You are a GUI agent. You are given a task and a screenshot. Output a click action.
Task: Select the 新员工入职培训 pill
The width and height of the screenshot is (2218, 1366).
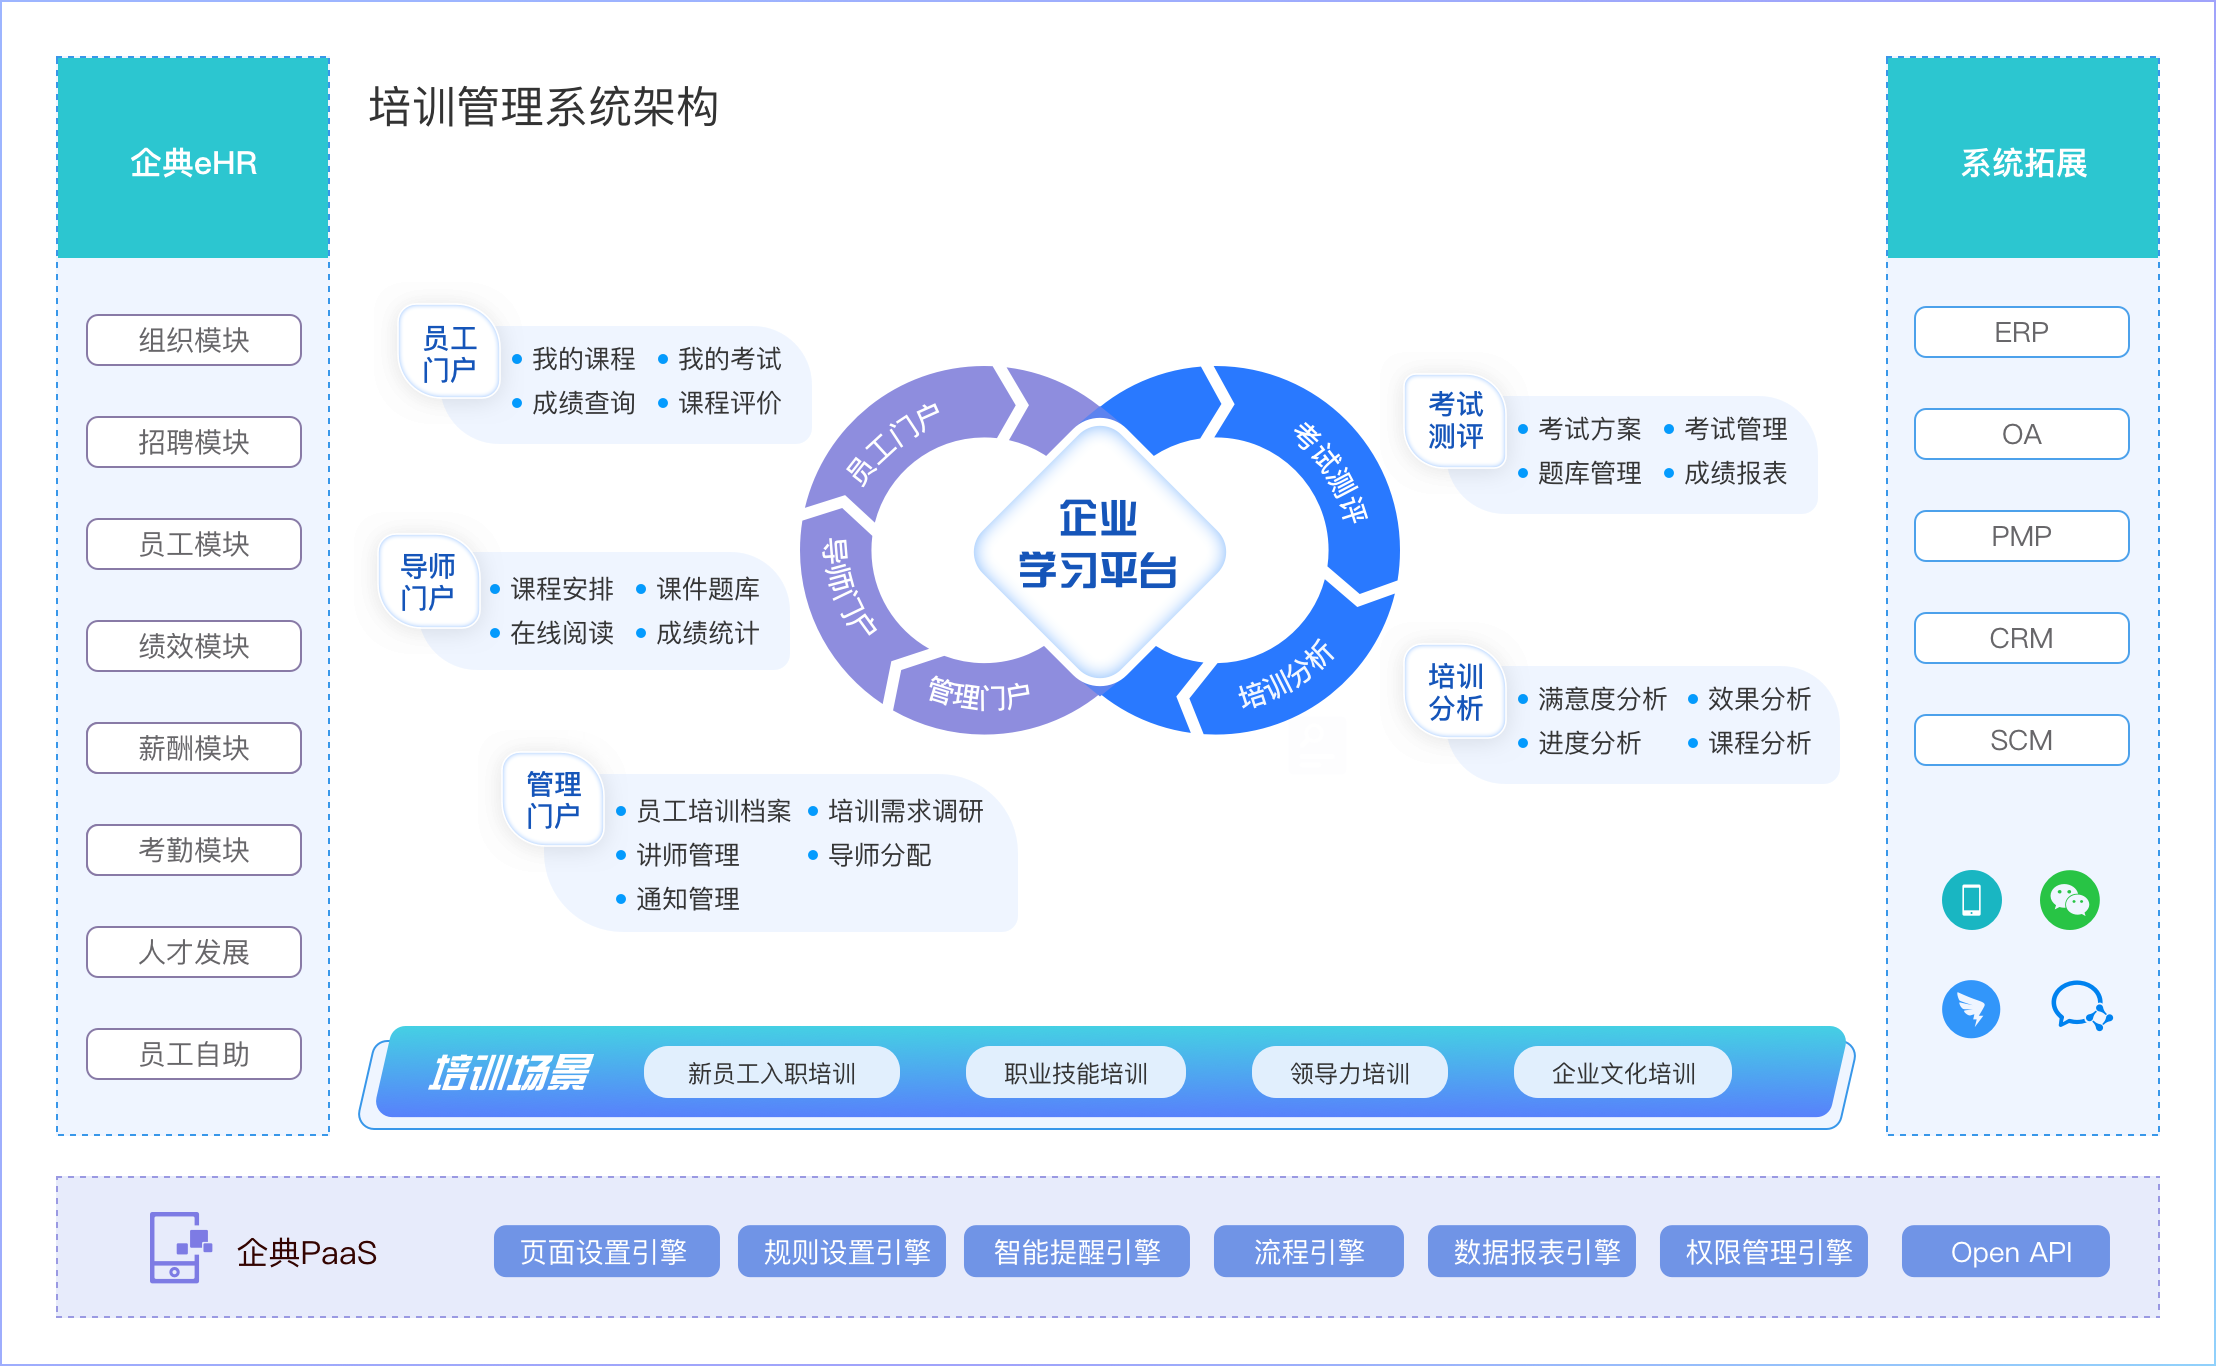[771, 1073]
